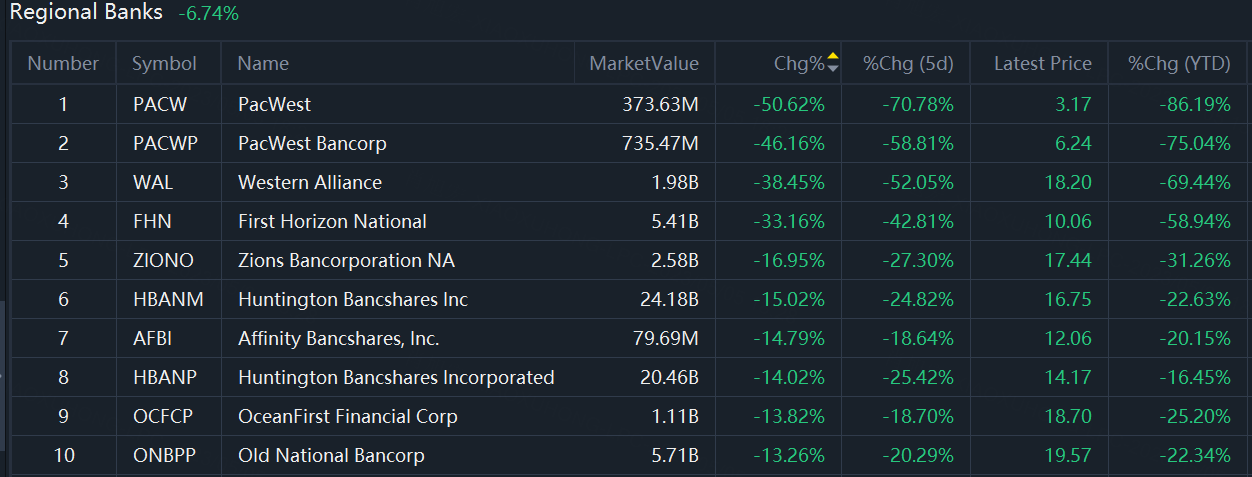Open Zions Bancorporation NA name

point(346,260)
